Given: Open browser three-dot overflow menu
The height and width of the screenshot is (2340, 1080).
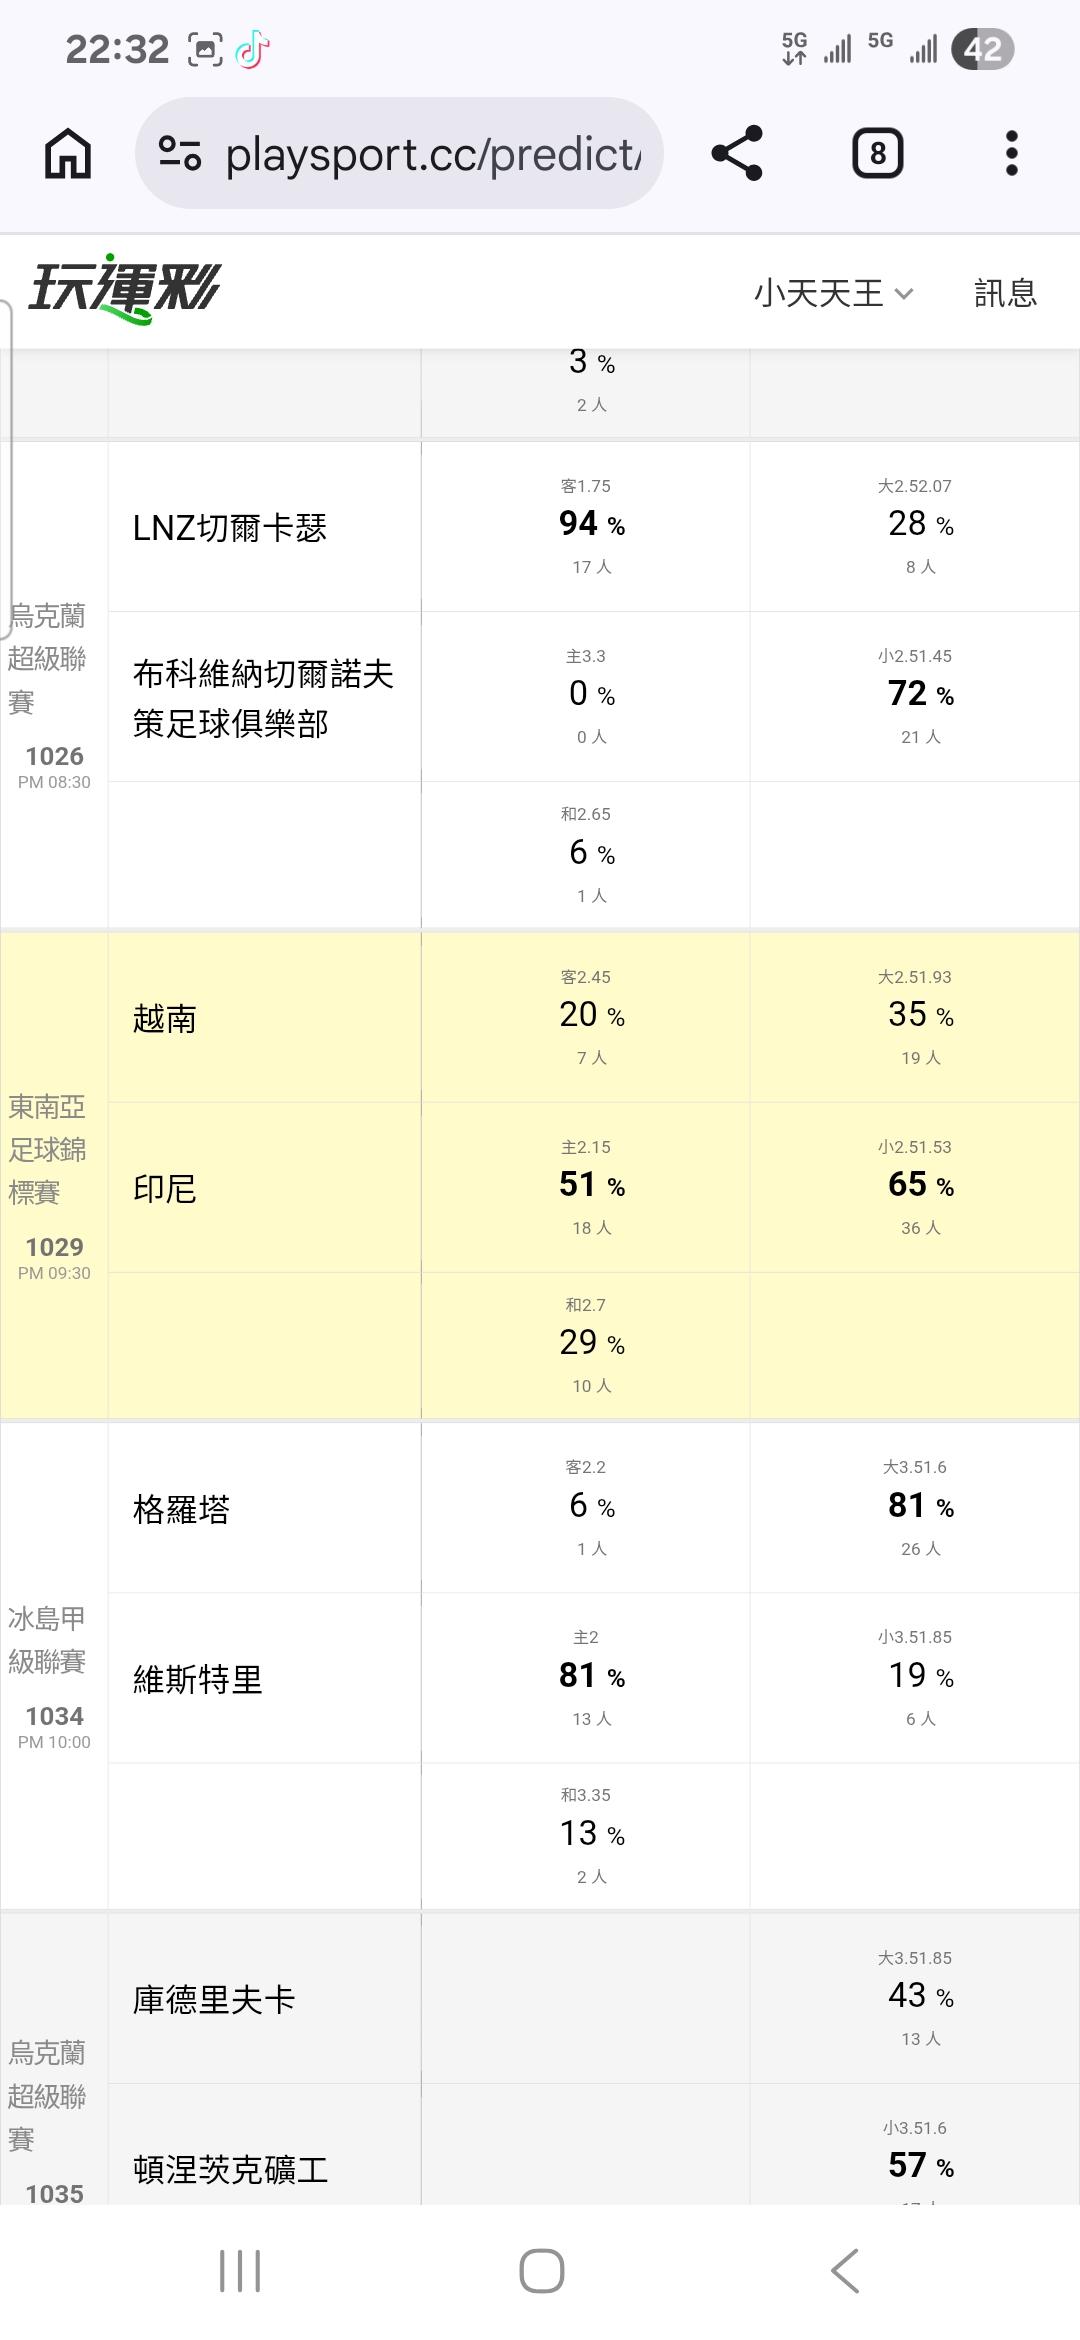Looking at the screenshot, I should coord(1011,153).
